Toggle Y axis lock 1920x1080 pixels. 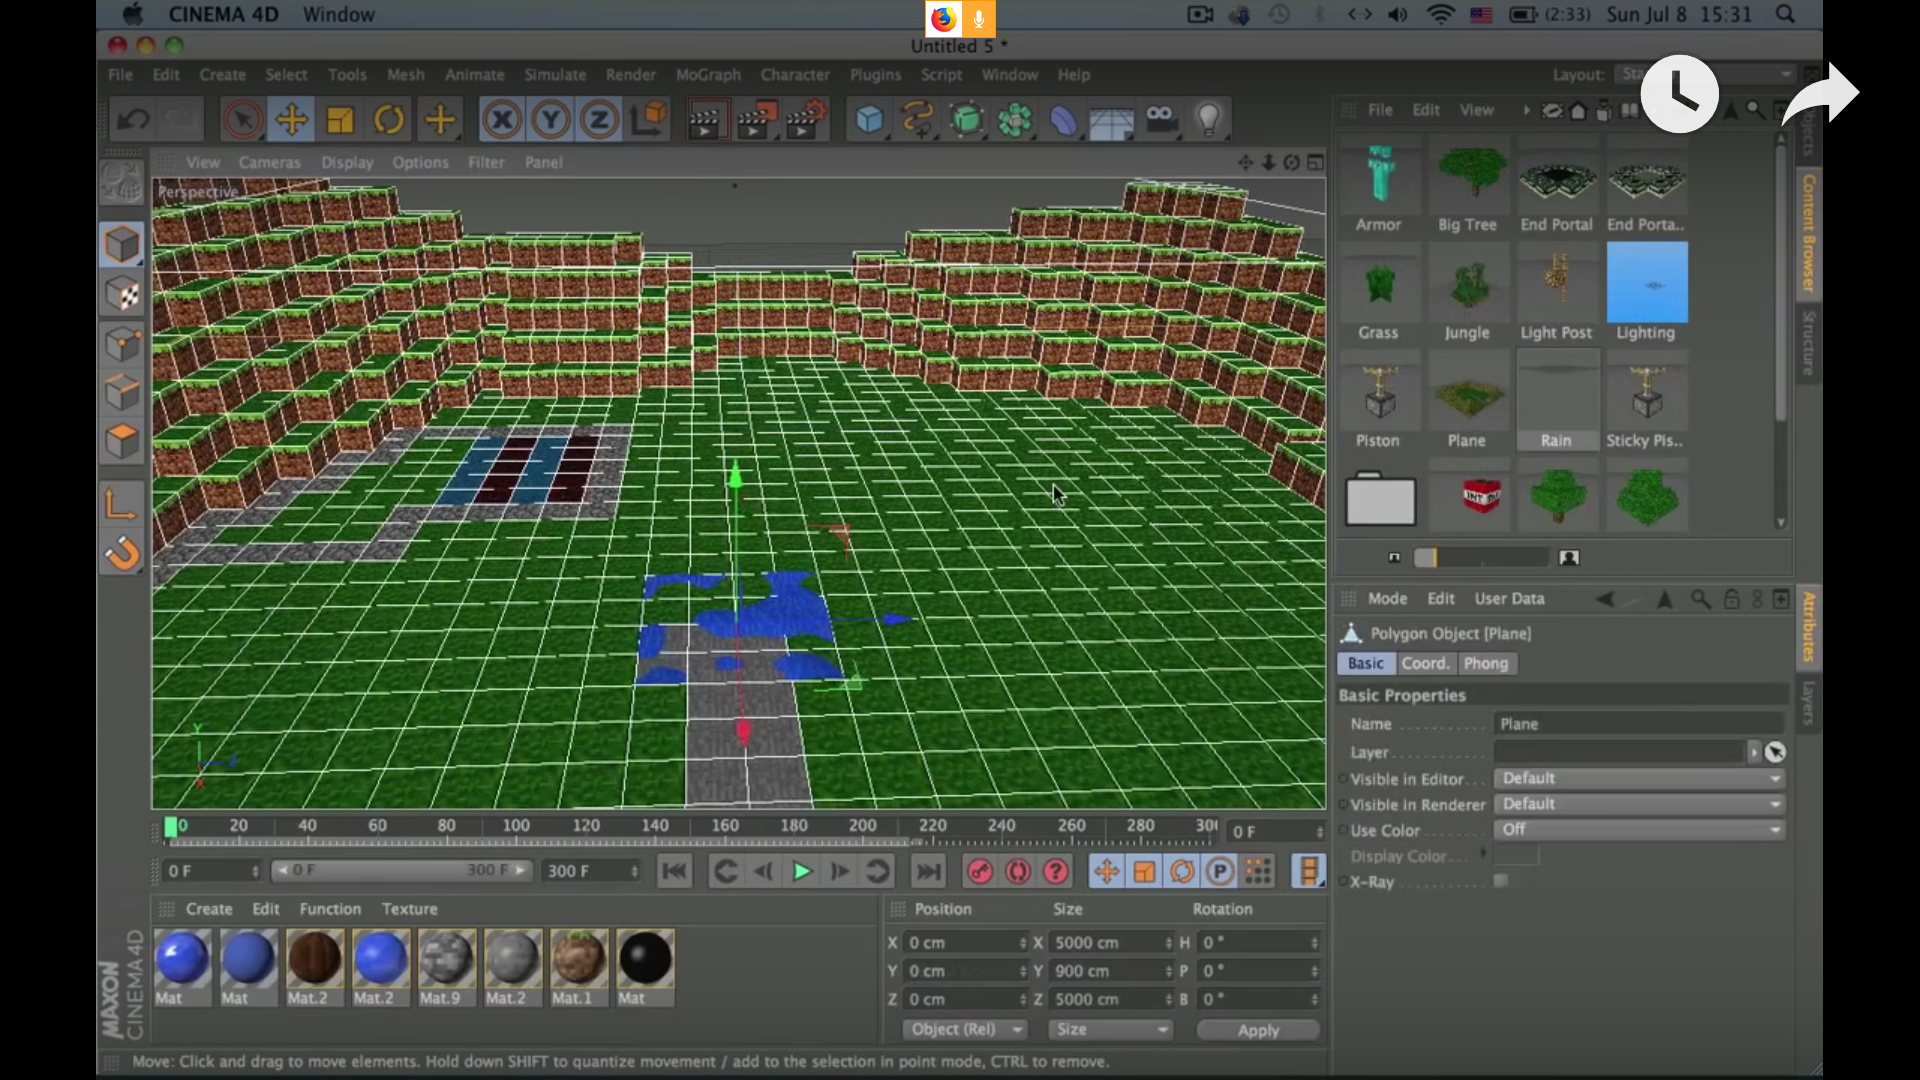tap(550, 120)
